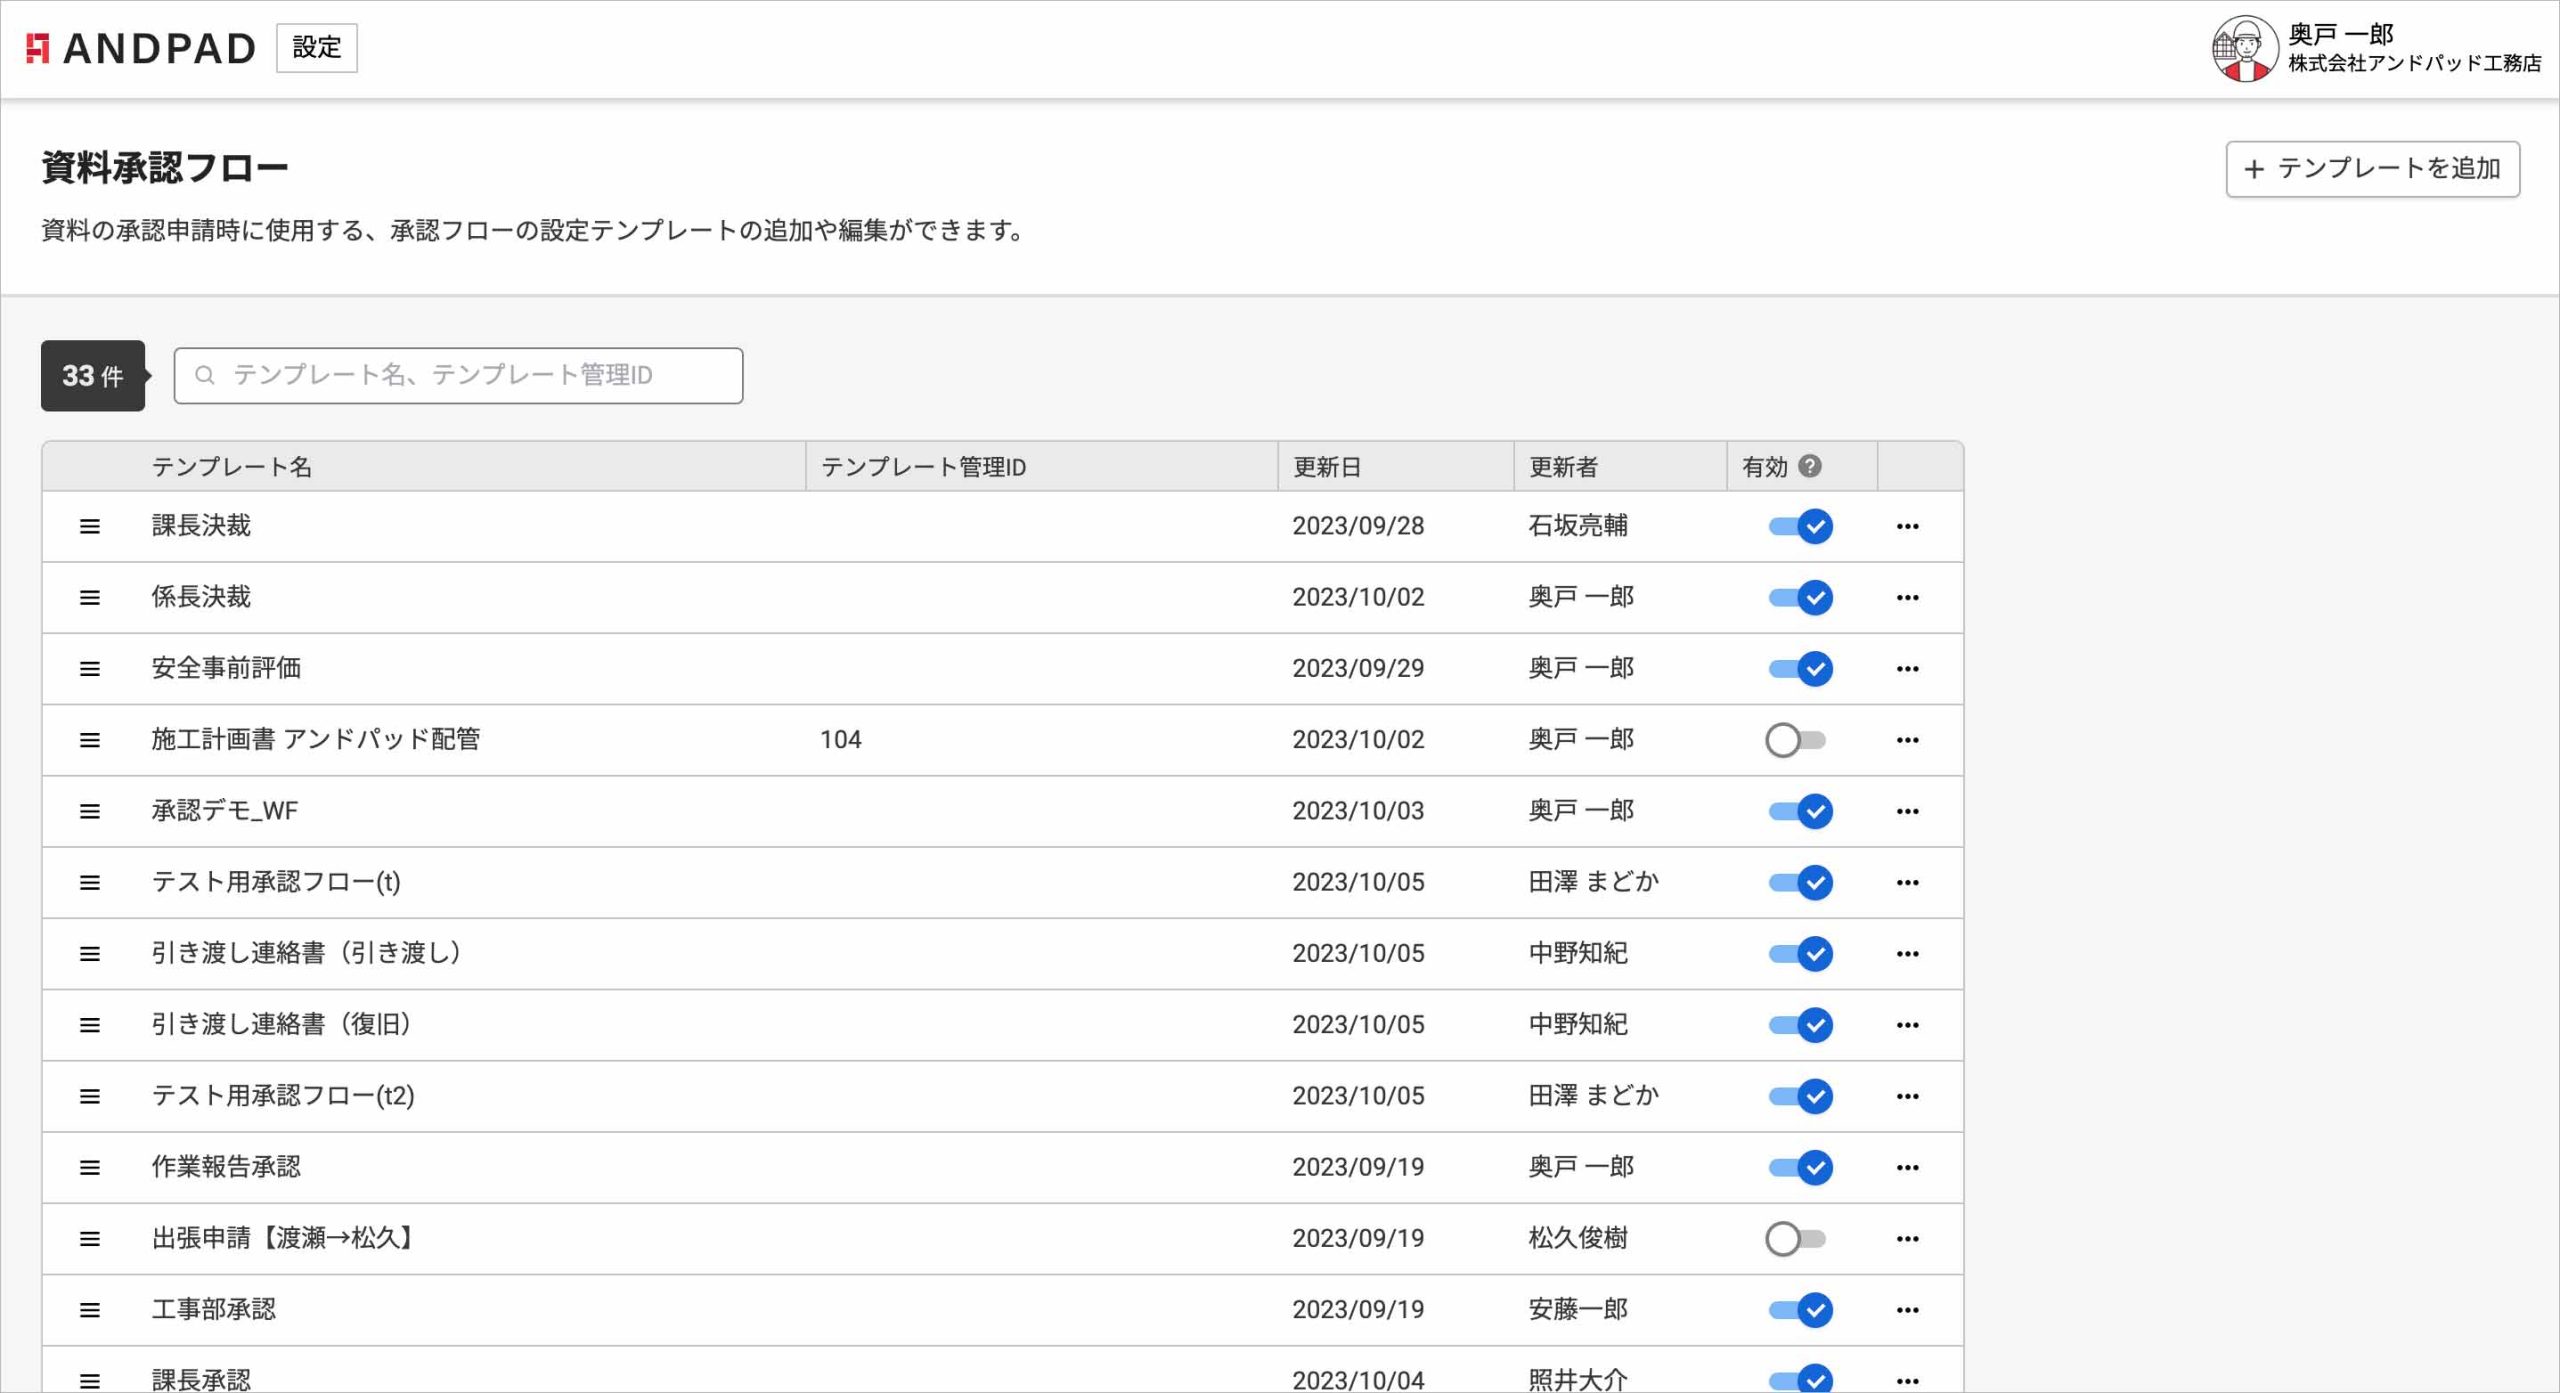Open more options for テスト用承認フロー(t)

1907,882
